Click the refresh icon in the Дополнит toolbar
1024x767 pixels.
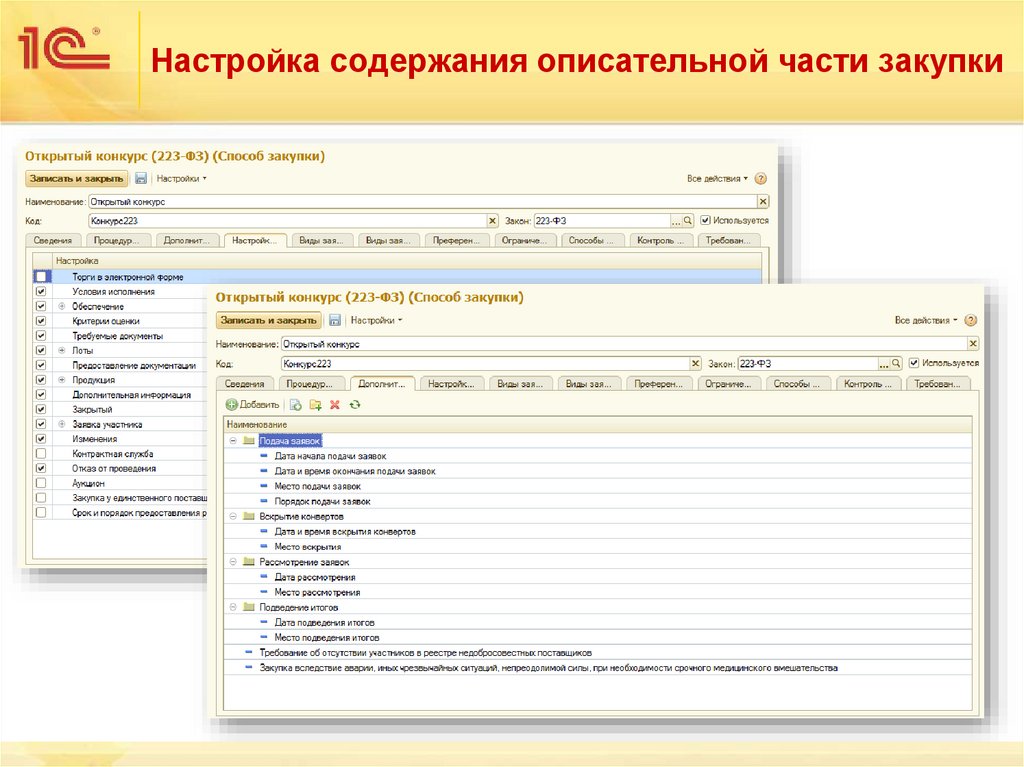[x=356, y=404]
